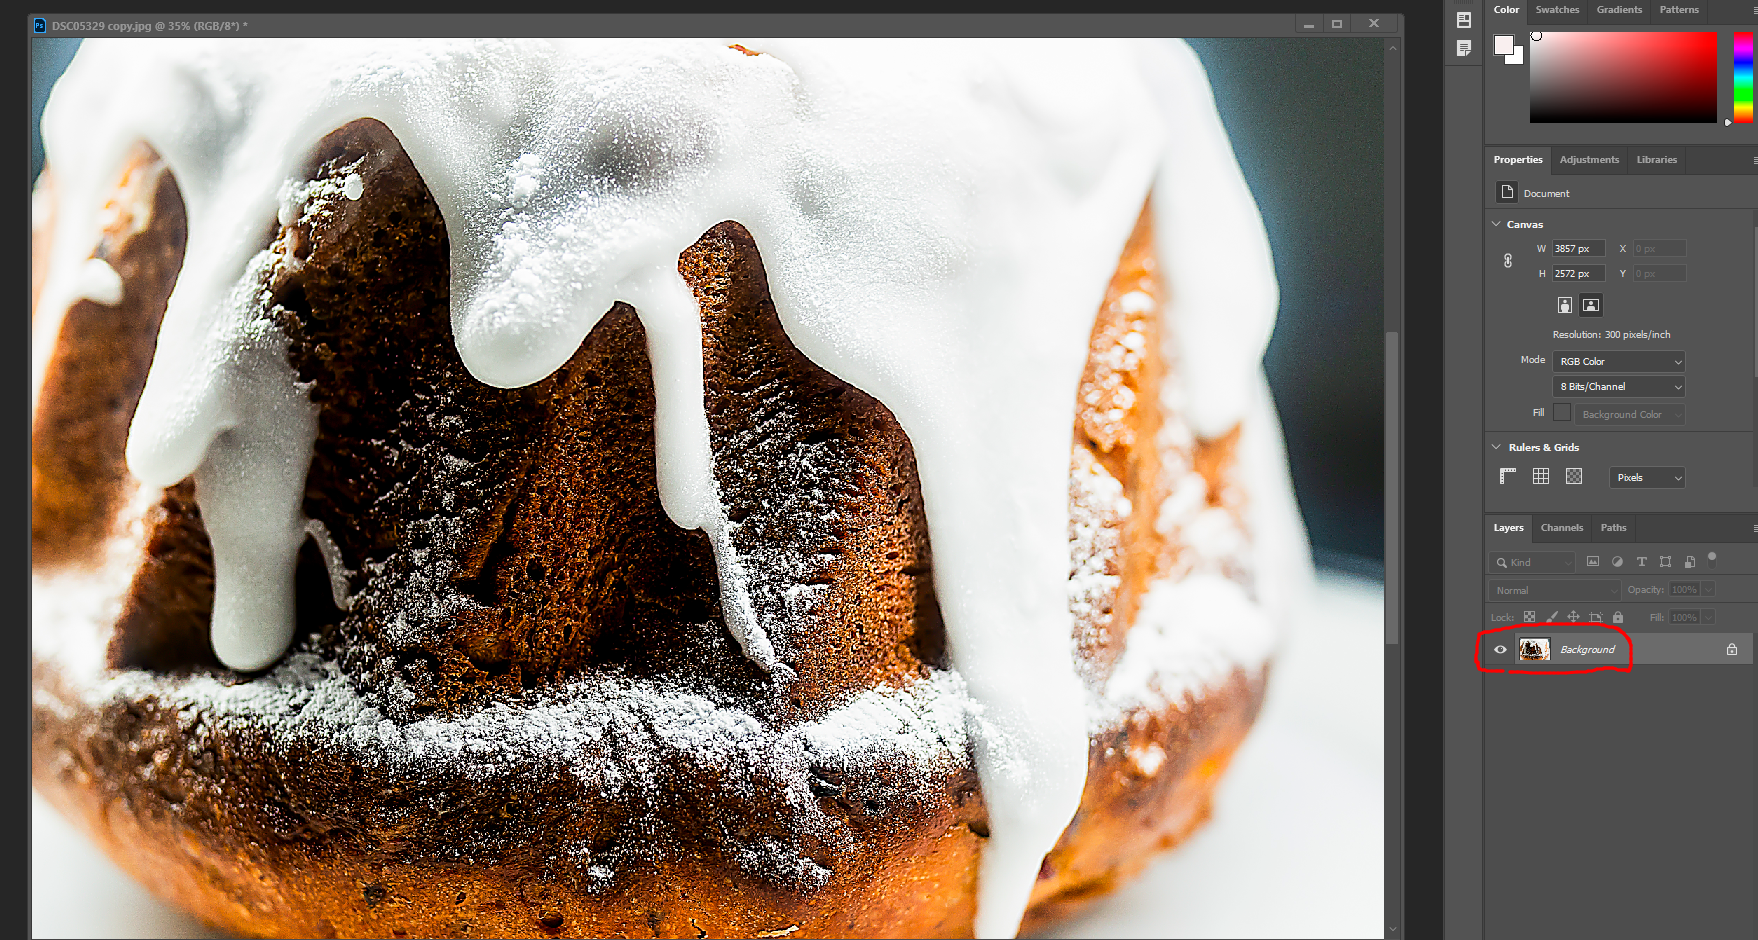Screen dimensions: 1758x940
Task: Open the Layers panel menu icon
Action: pos(1753,528)
